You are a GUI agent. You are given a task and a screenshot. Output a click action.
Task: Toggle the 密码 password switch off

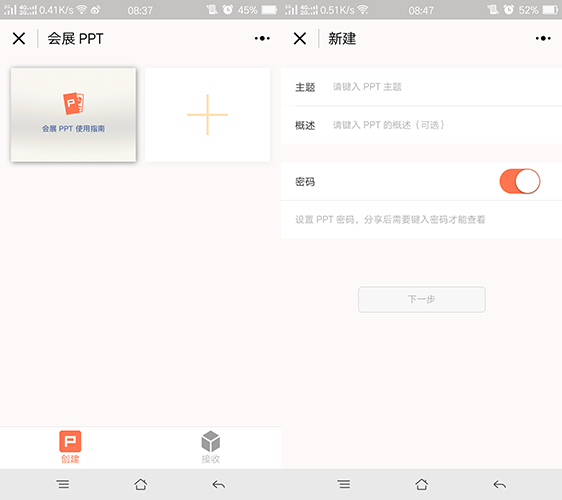click(x=520, y=181)
